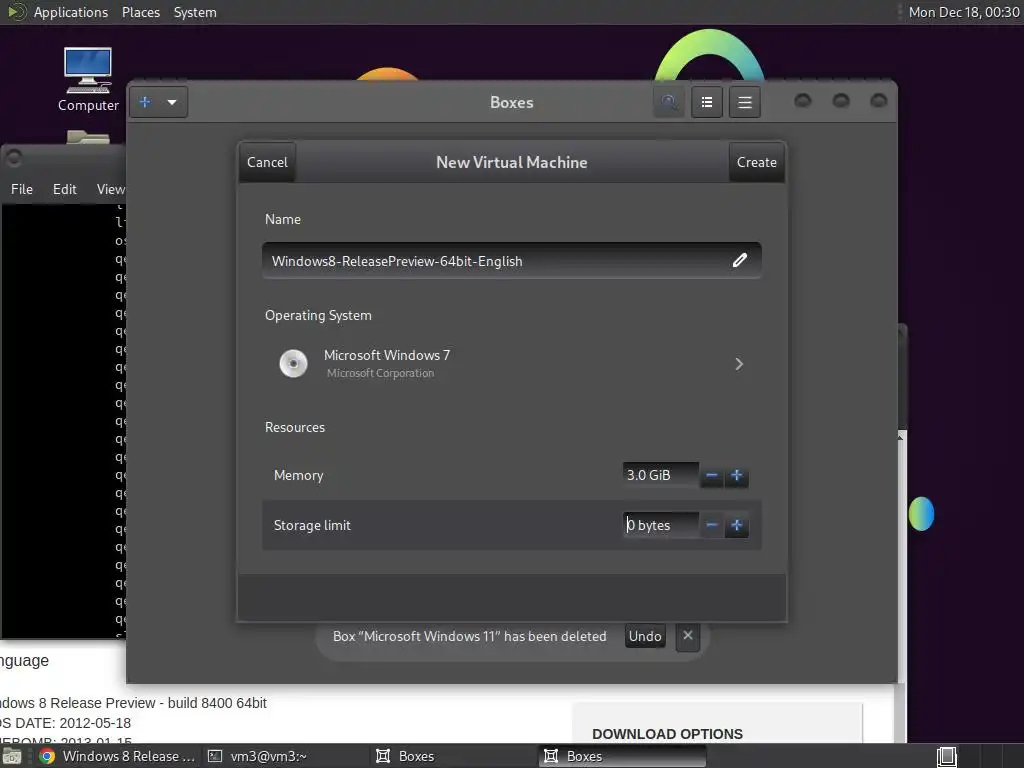Click the disc icon for Microsoft Windows 7
This screenshot has height=768, width=1024.
pos(293,363)
